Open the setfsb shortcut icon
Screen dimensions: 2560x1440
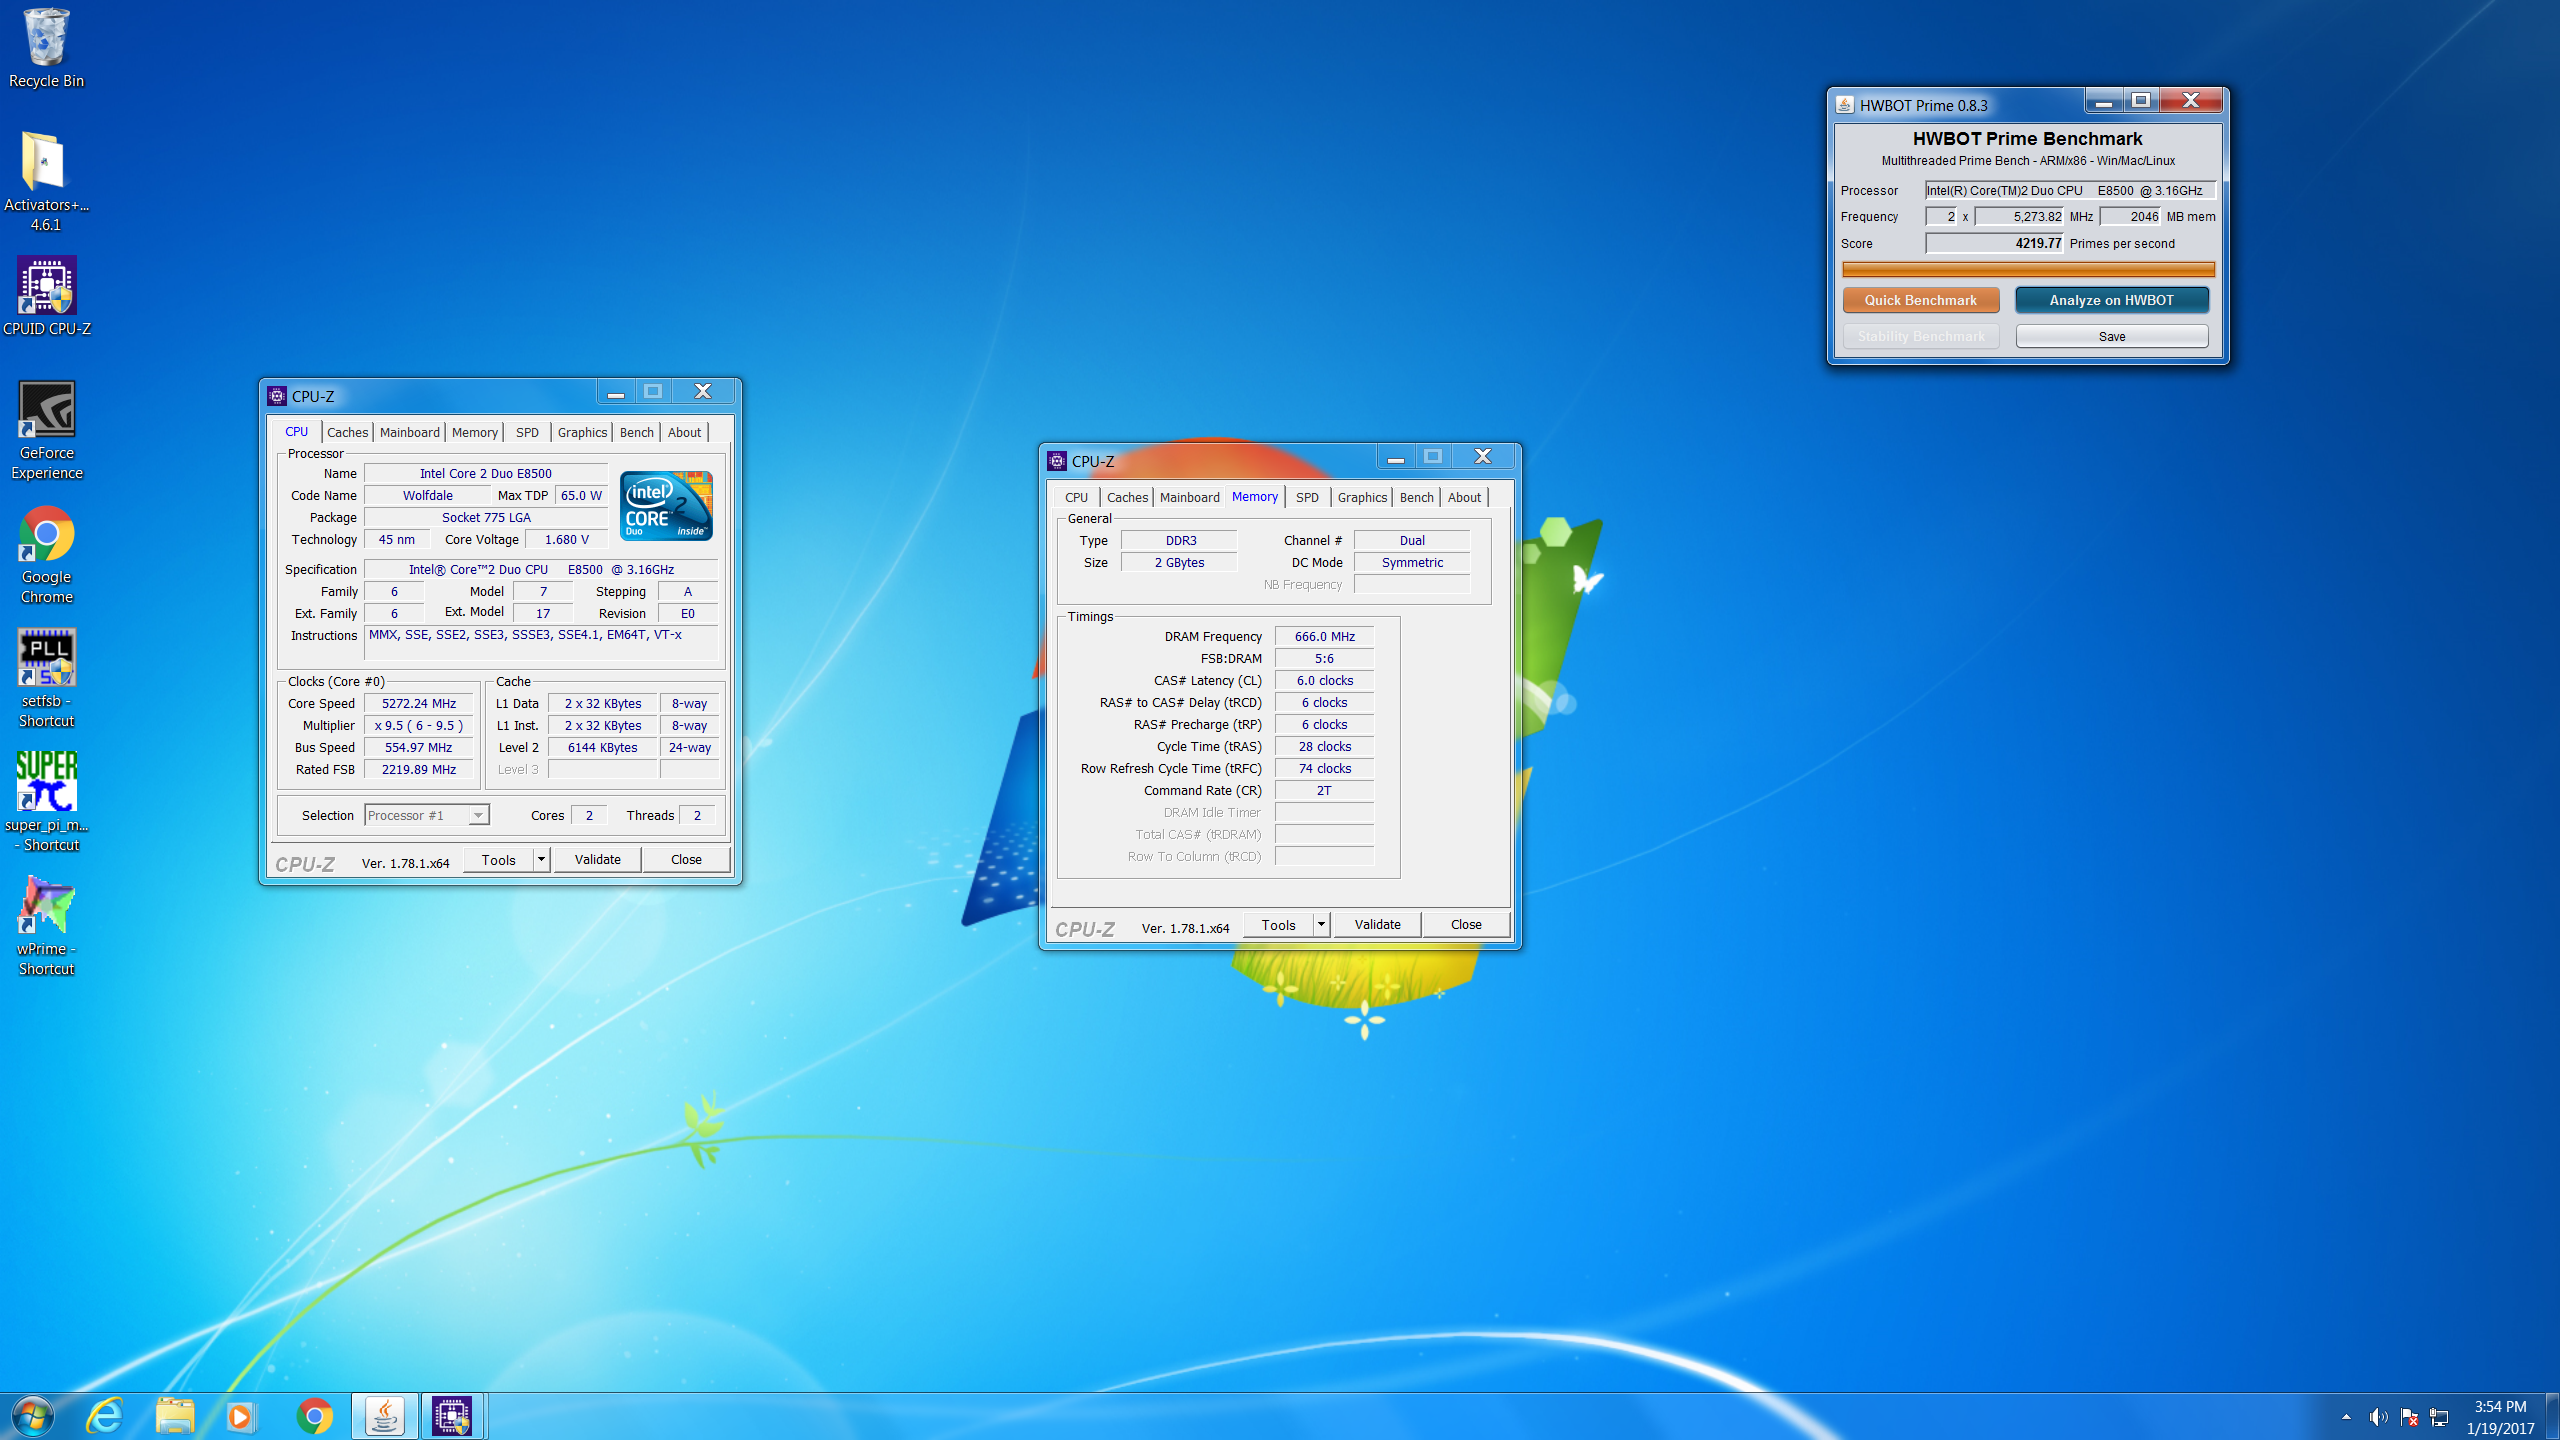pos(46,678)
